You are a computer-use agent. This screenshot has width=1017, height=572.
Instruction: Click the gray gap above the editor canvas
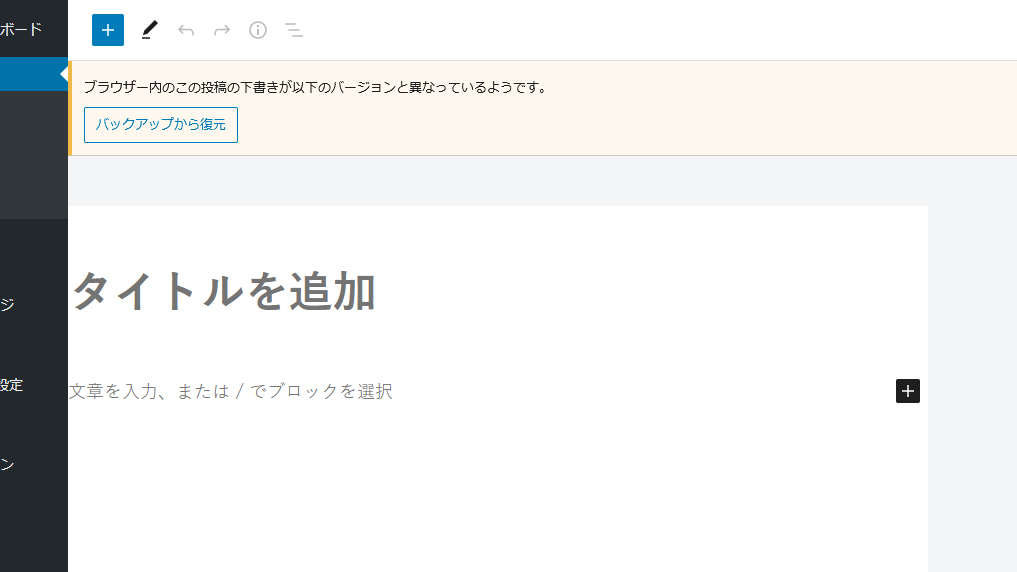498,181
